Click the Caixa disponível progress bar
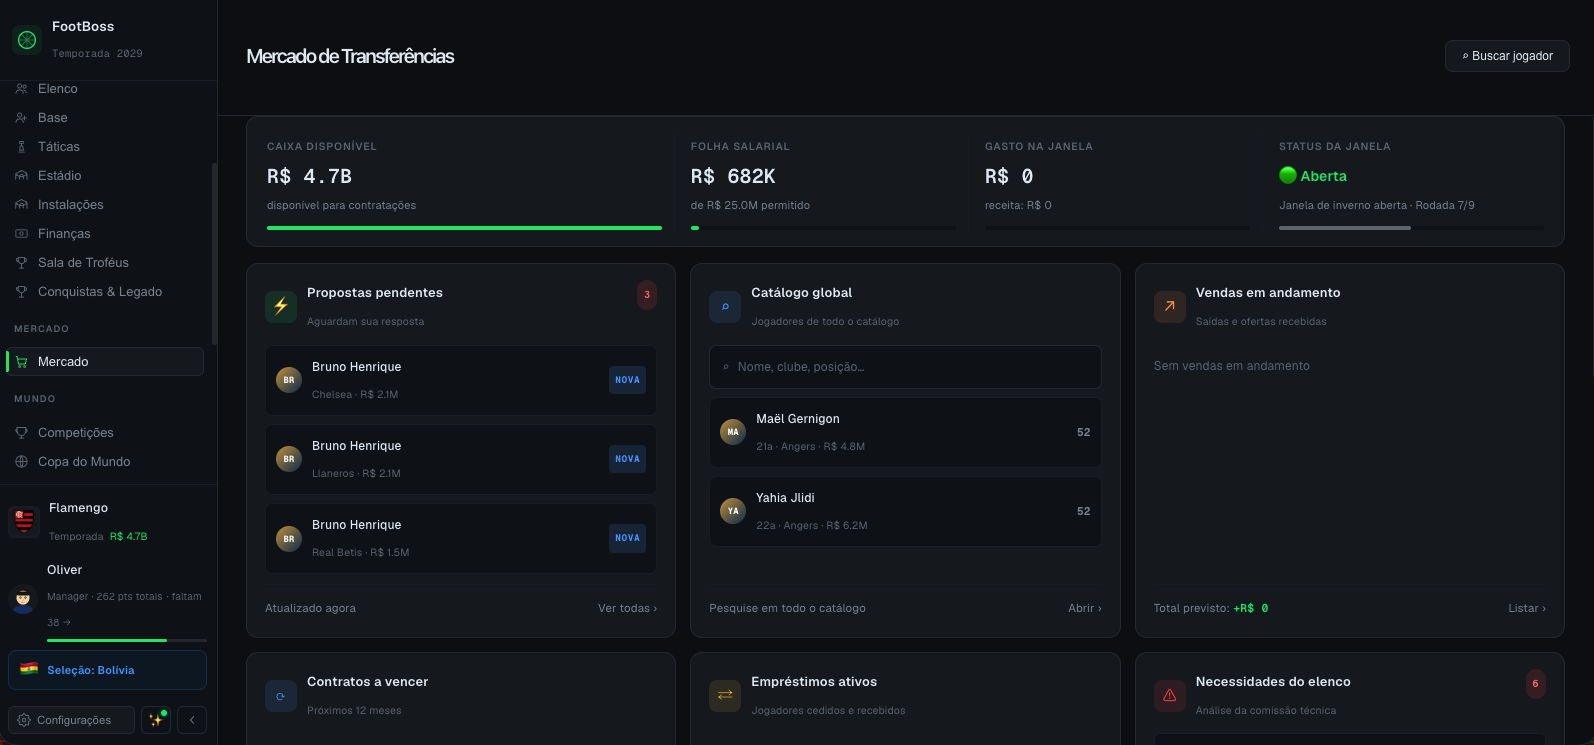 coord(464,228)
